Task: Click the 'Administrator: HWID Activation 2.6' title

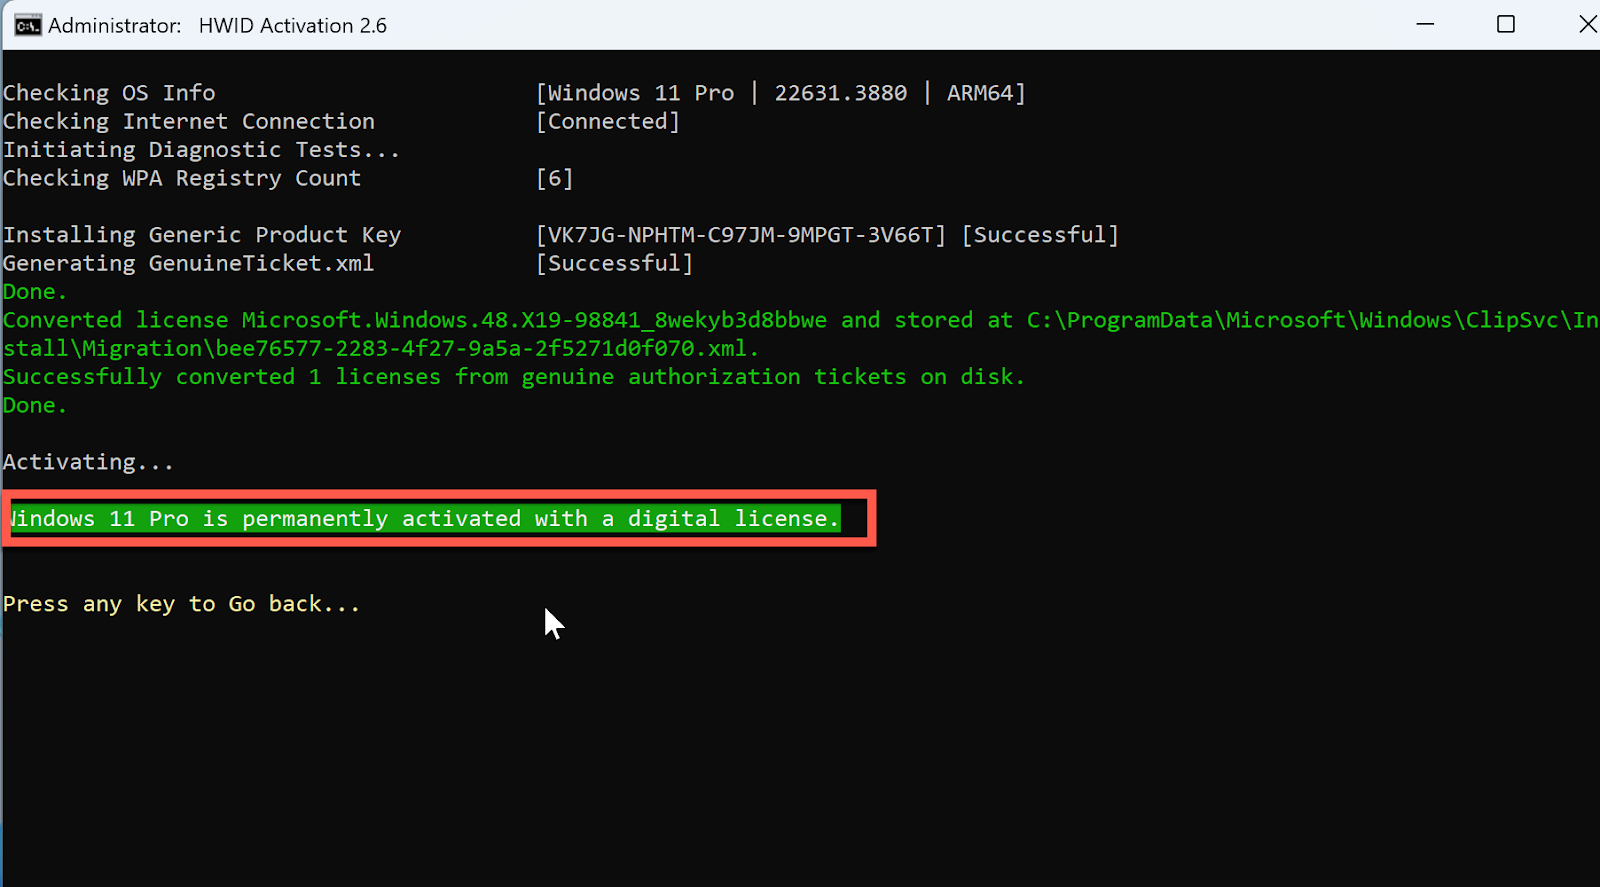Action: (x=217, y=26)
